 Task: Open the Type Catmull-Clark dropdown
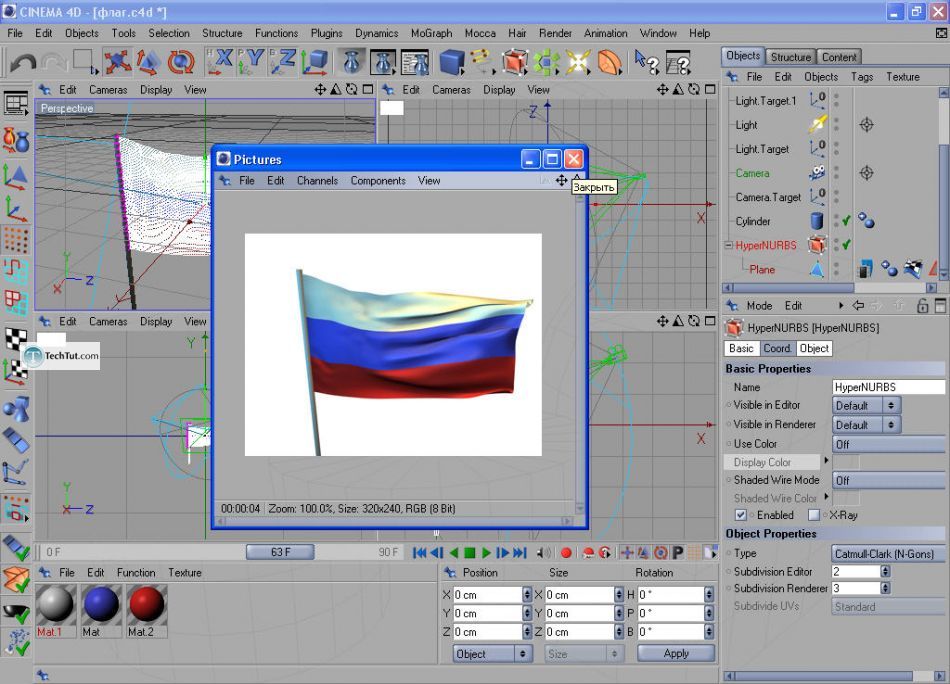(888, 554)
